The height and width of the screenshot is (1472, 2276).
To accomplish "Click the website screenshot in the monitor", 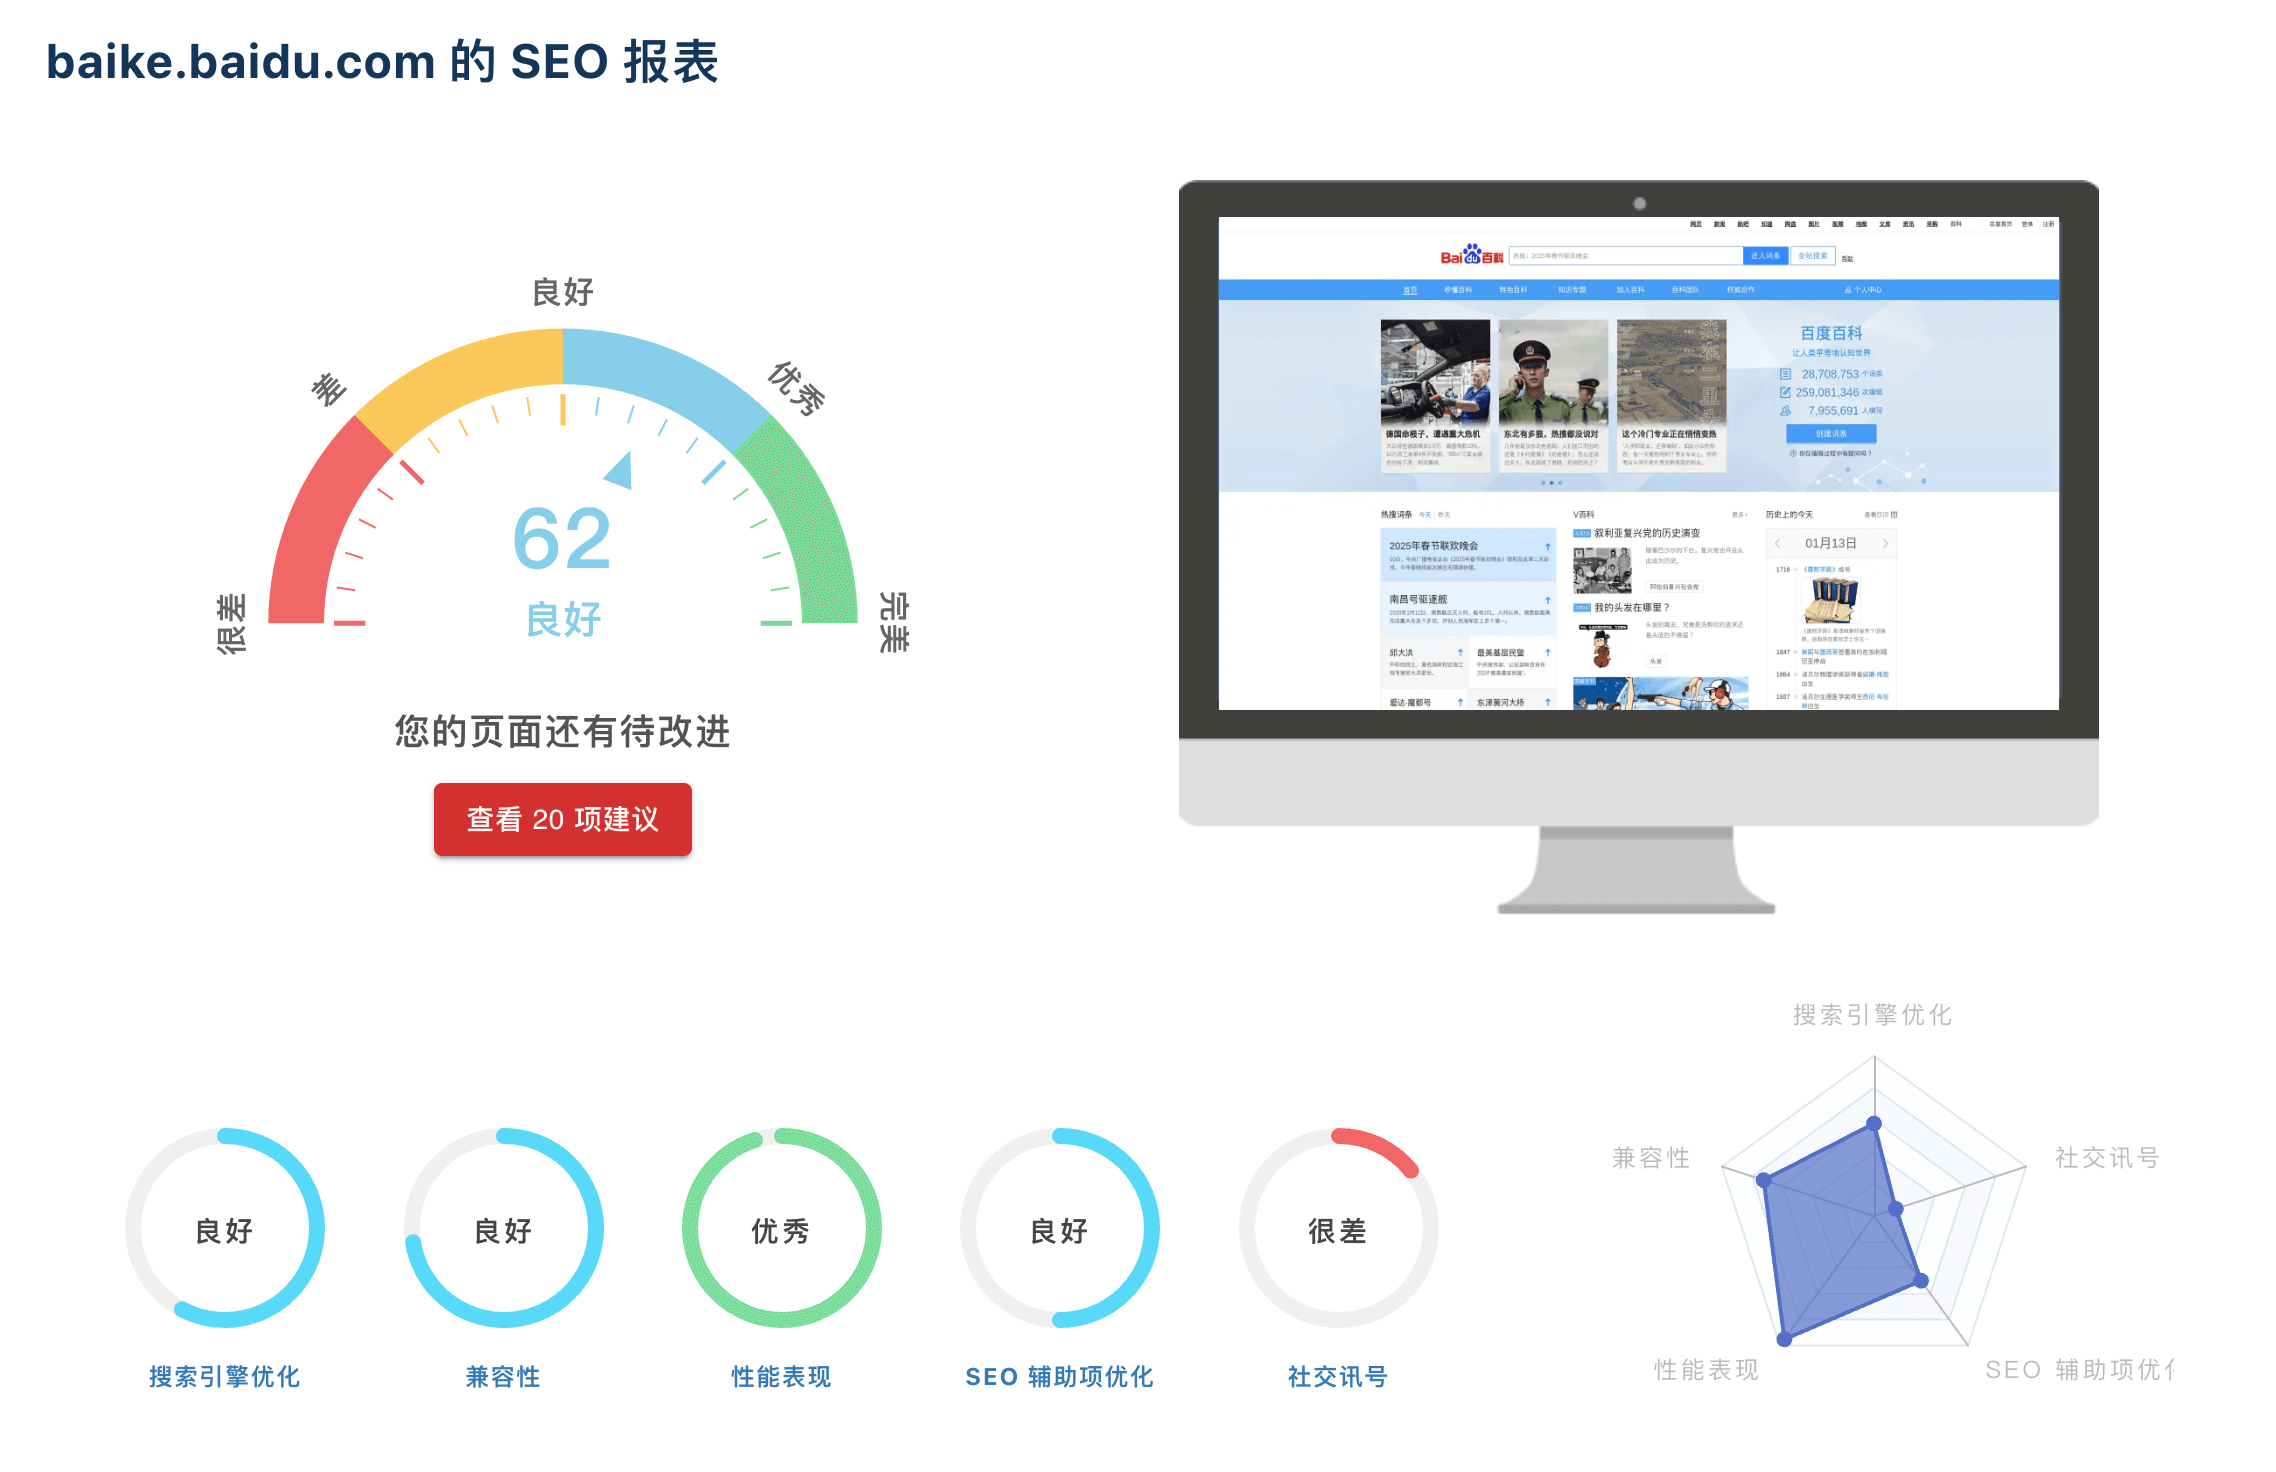I will click(x=1638, y=463).
